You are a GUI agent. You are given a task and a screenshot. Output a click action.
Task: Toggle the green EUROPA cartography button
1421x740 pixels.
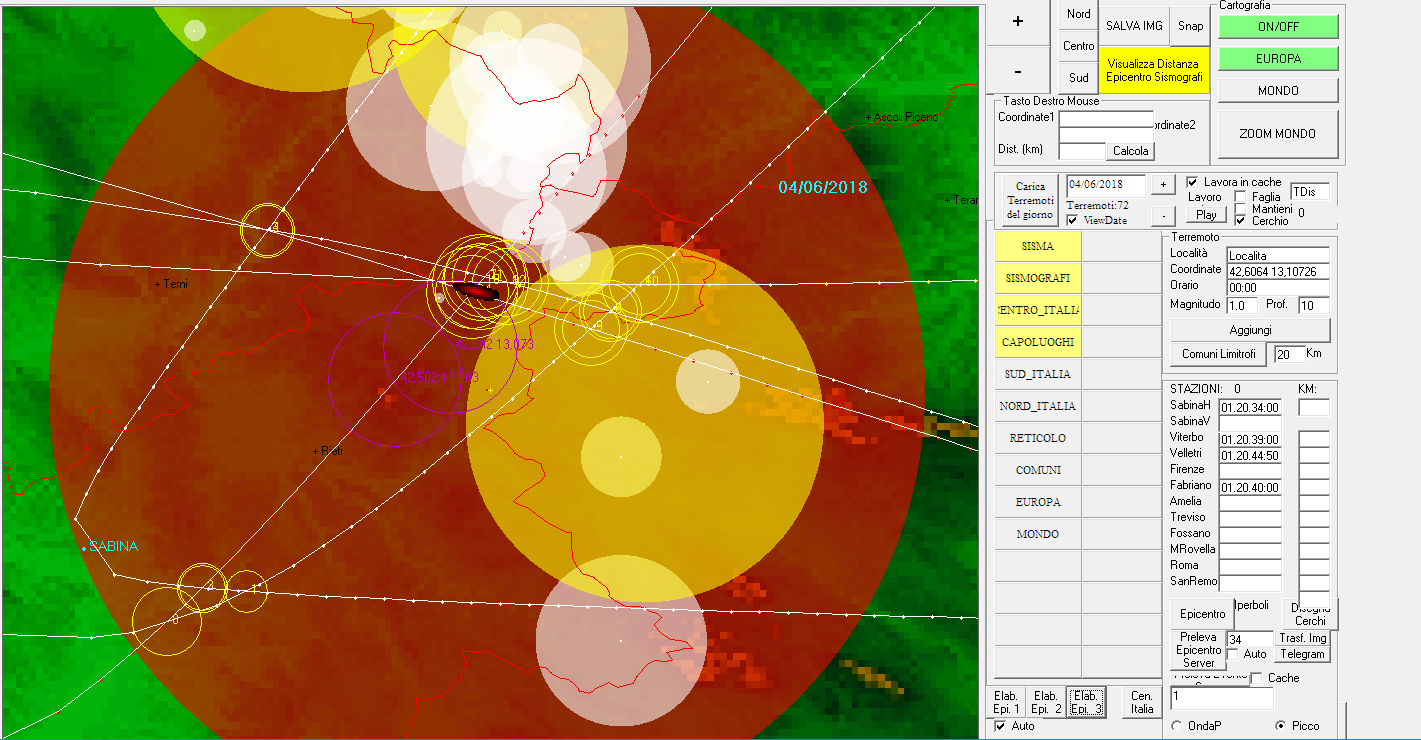point(1278,59)
